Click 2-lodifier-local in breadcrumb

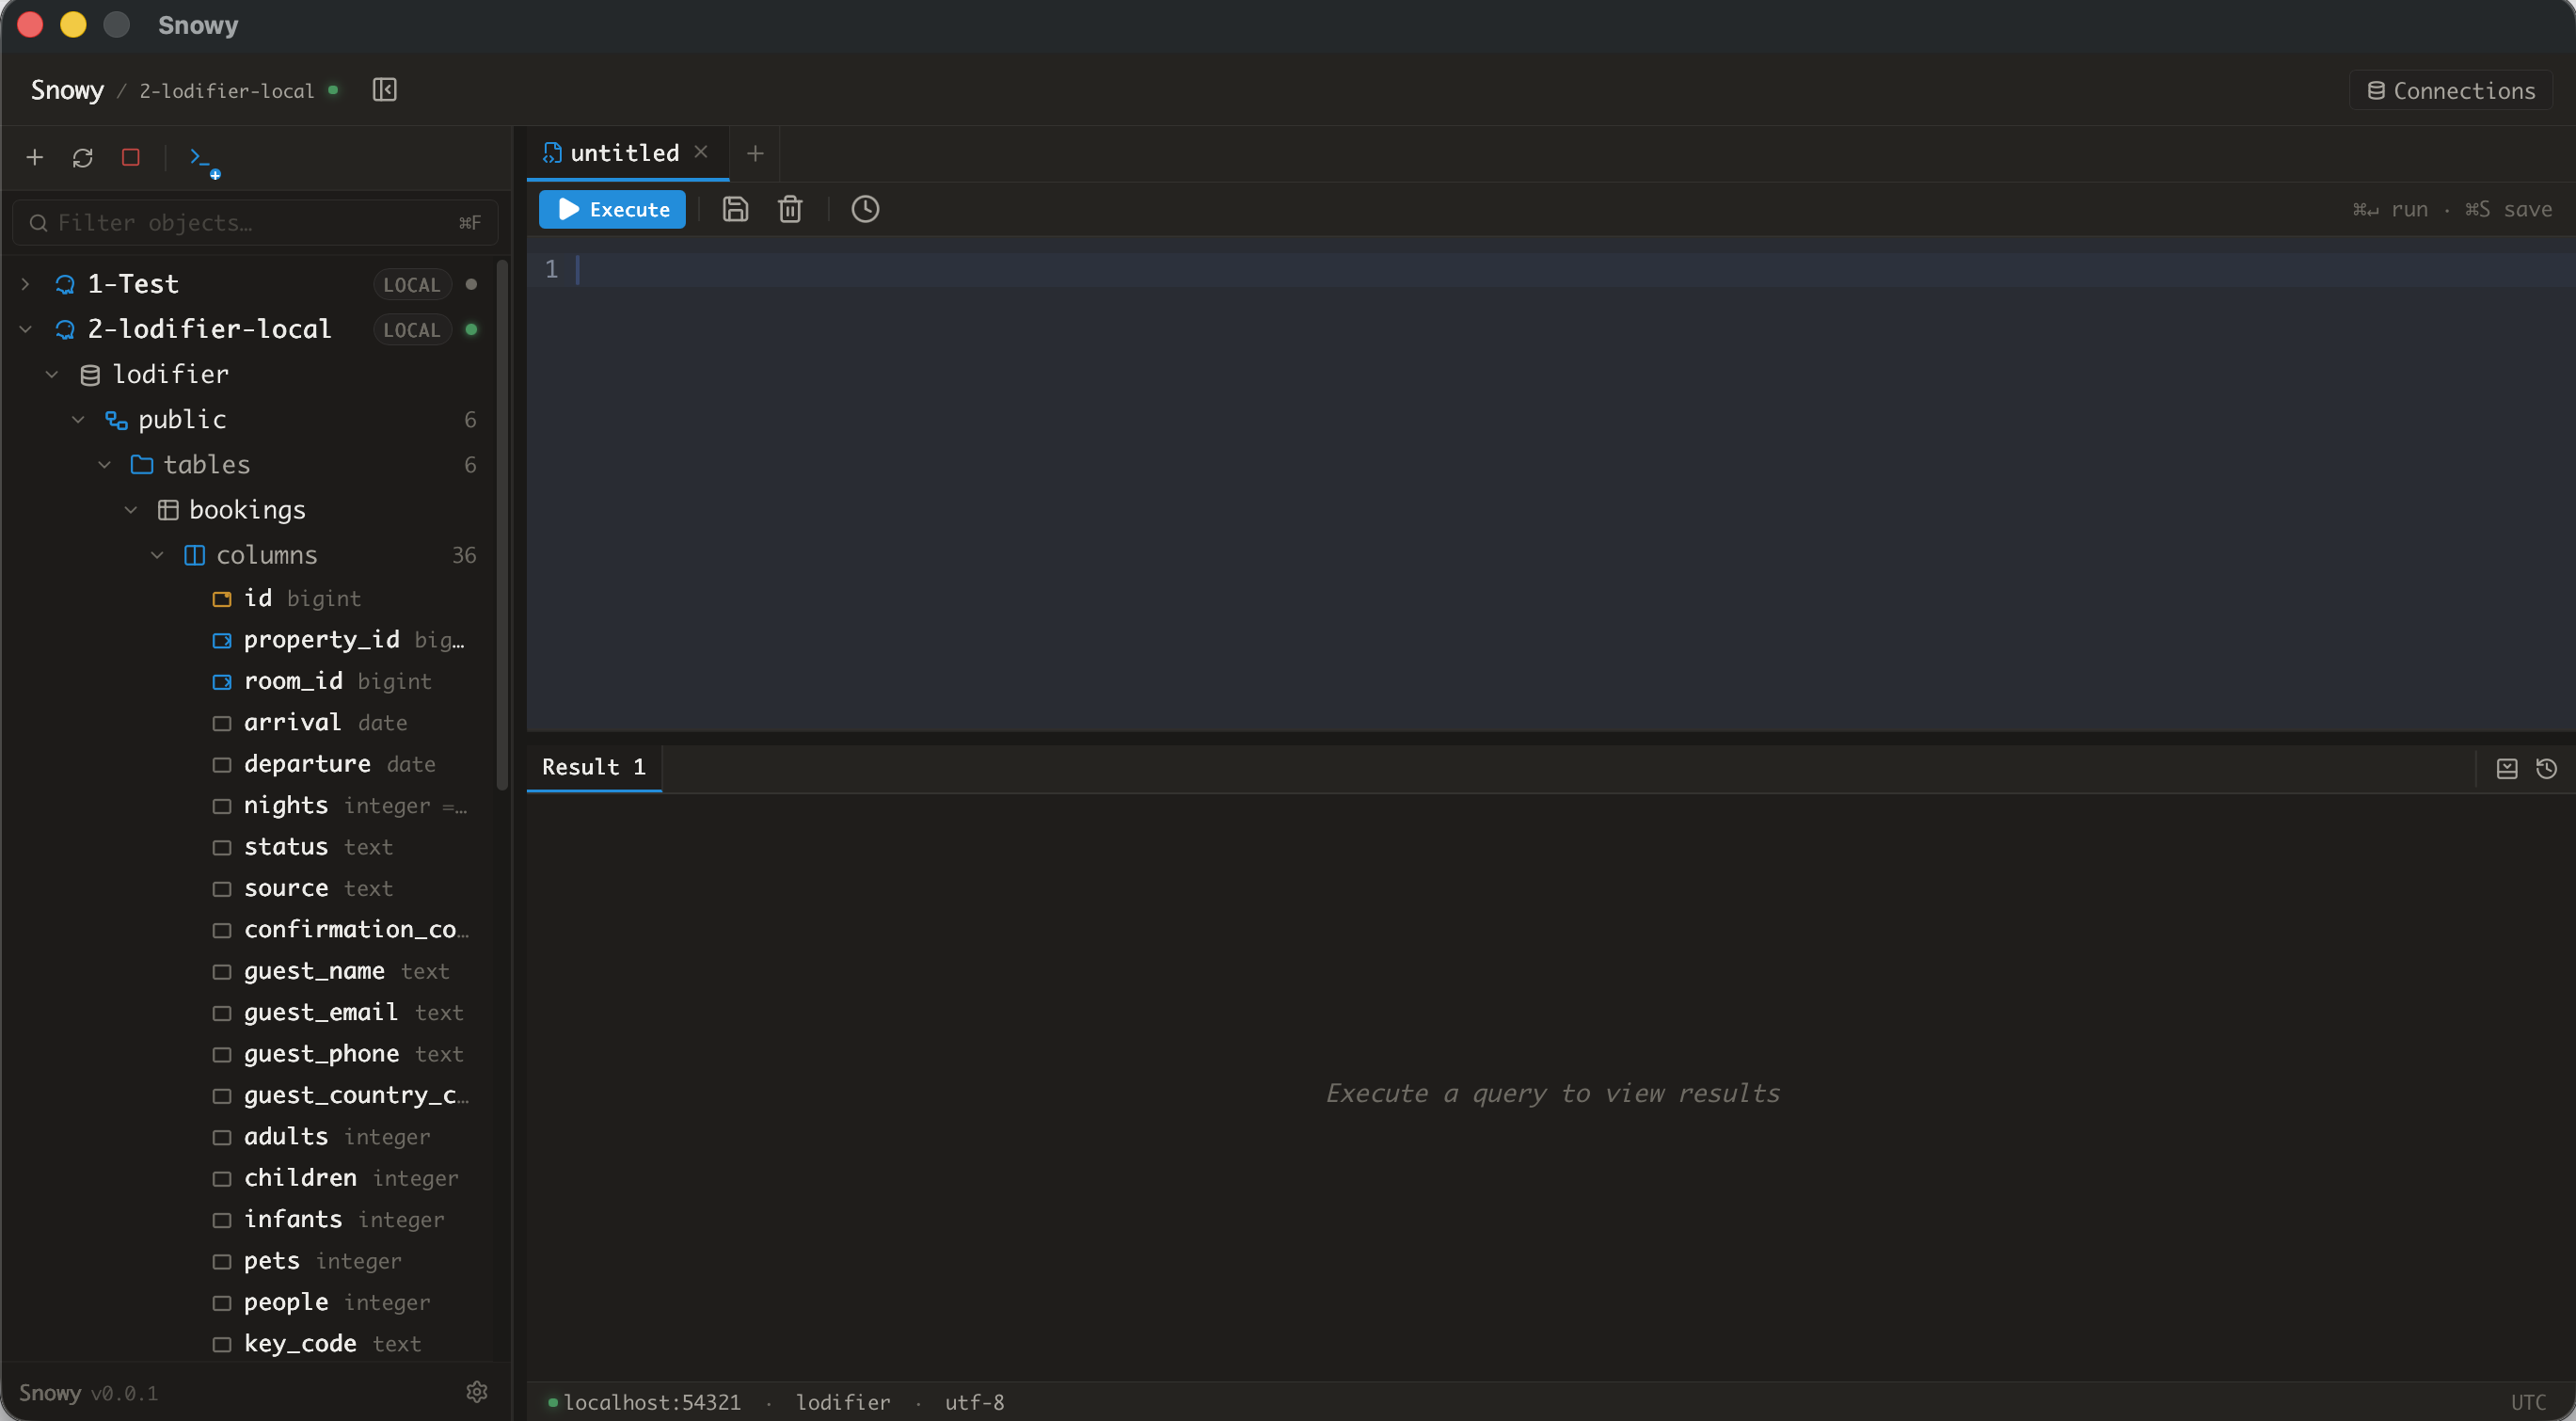pos(227,91)
